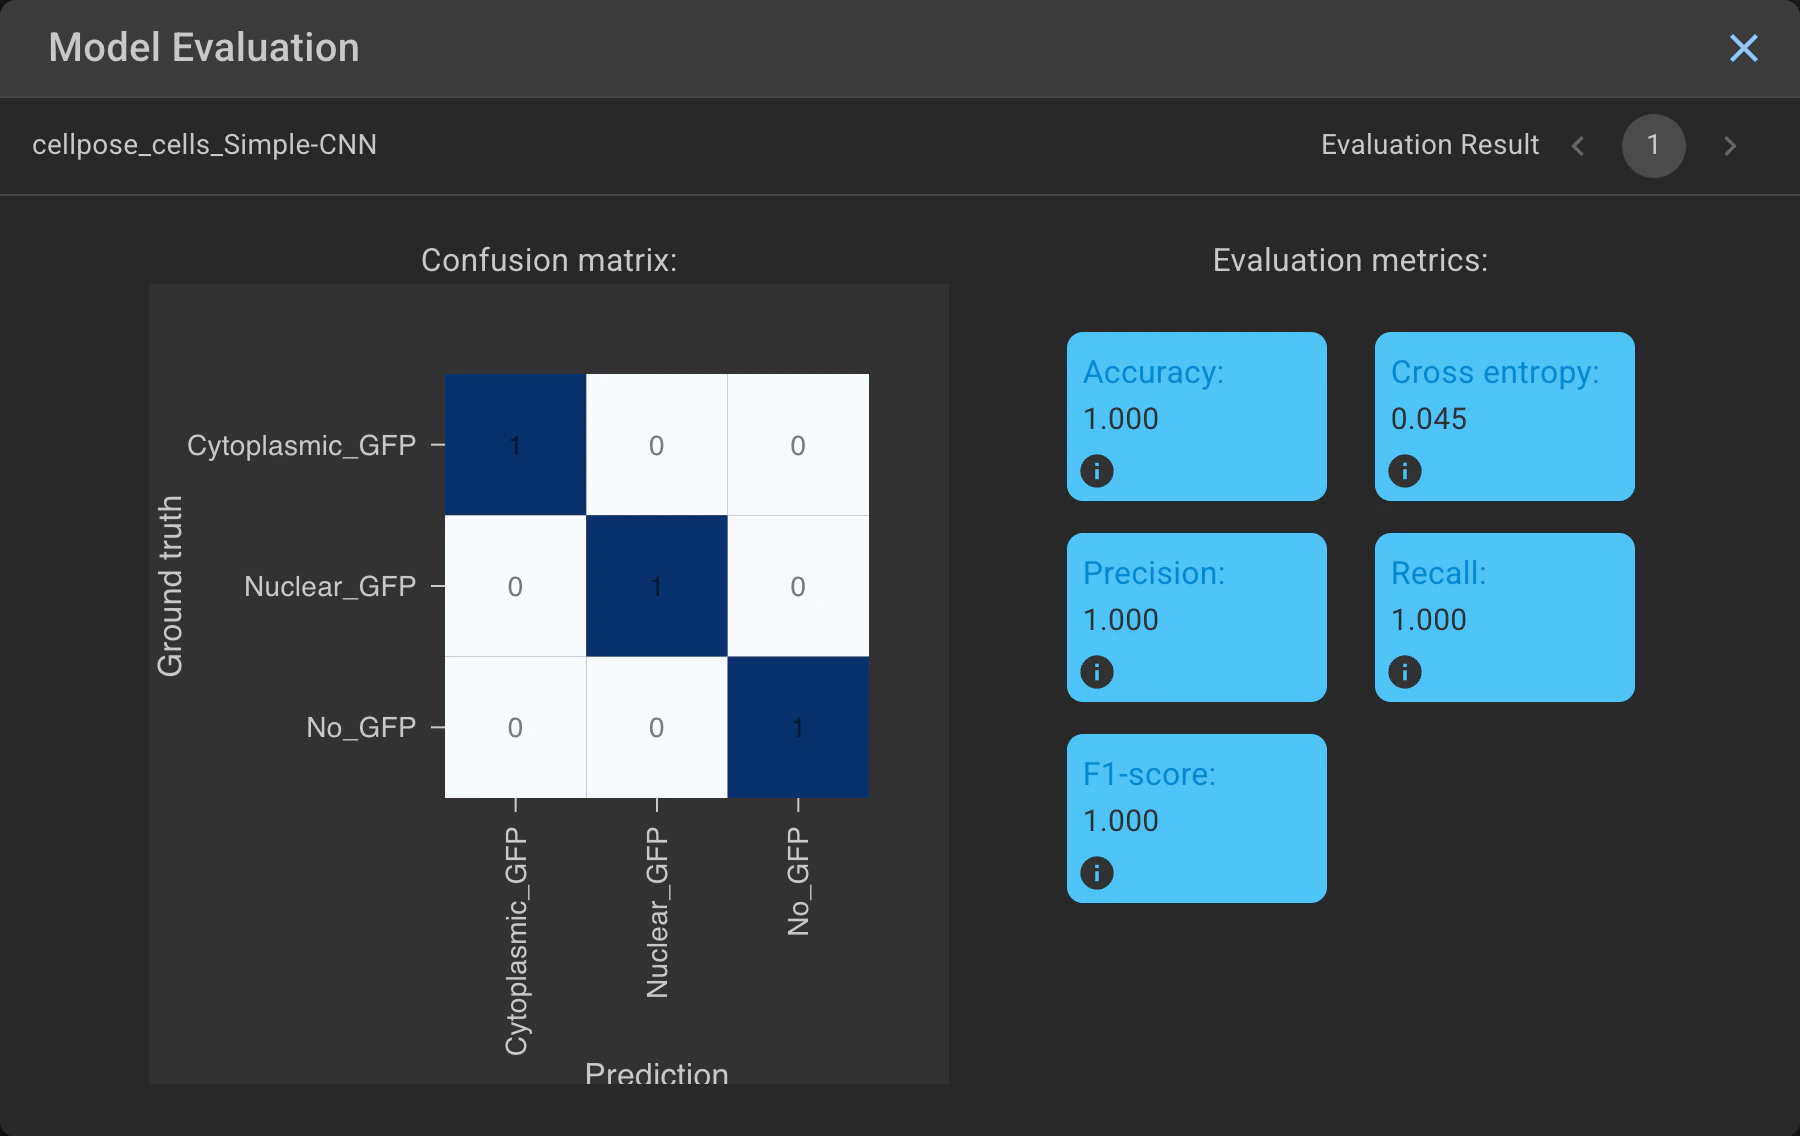Screen dimensions: 1800x1136
Task: Open the Cross entropy info icon
Action: pyautogui.click(x=1405, y=470)
